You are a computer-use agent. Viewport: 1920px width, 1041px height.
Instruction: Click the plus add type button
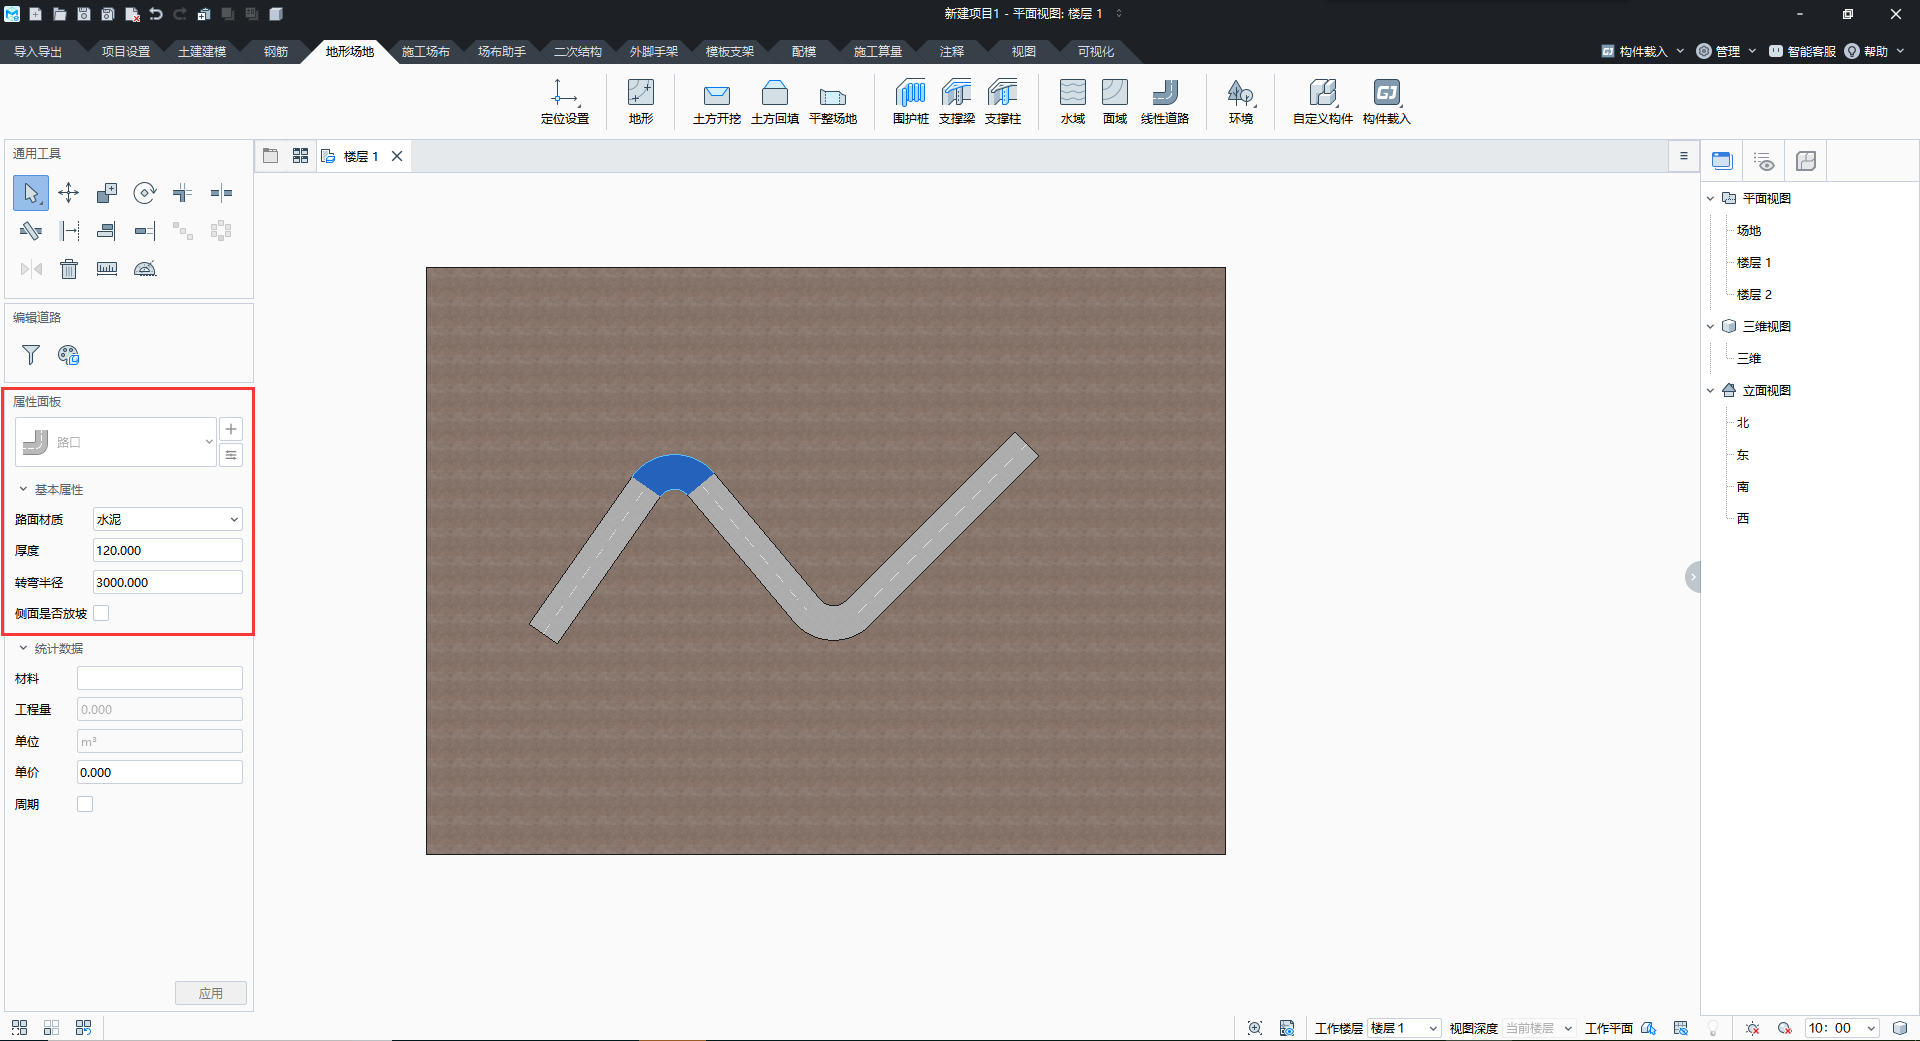click(x=231, y=429)
